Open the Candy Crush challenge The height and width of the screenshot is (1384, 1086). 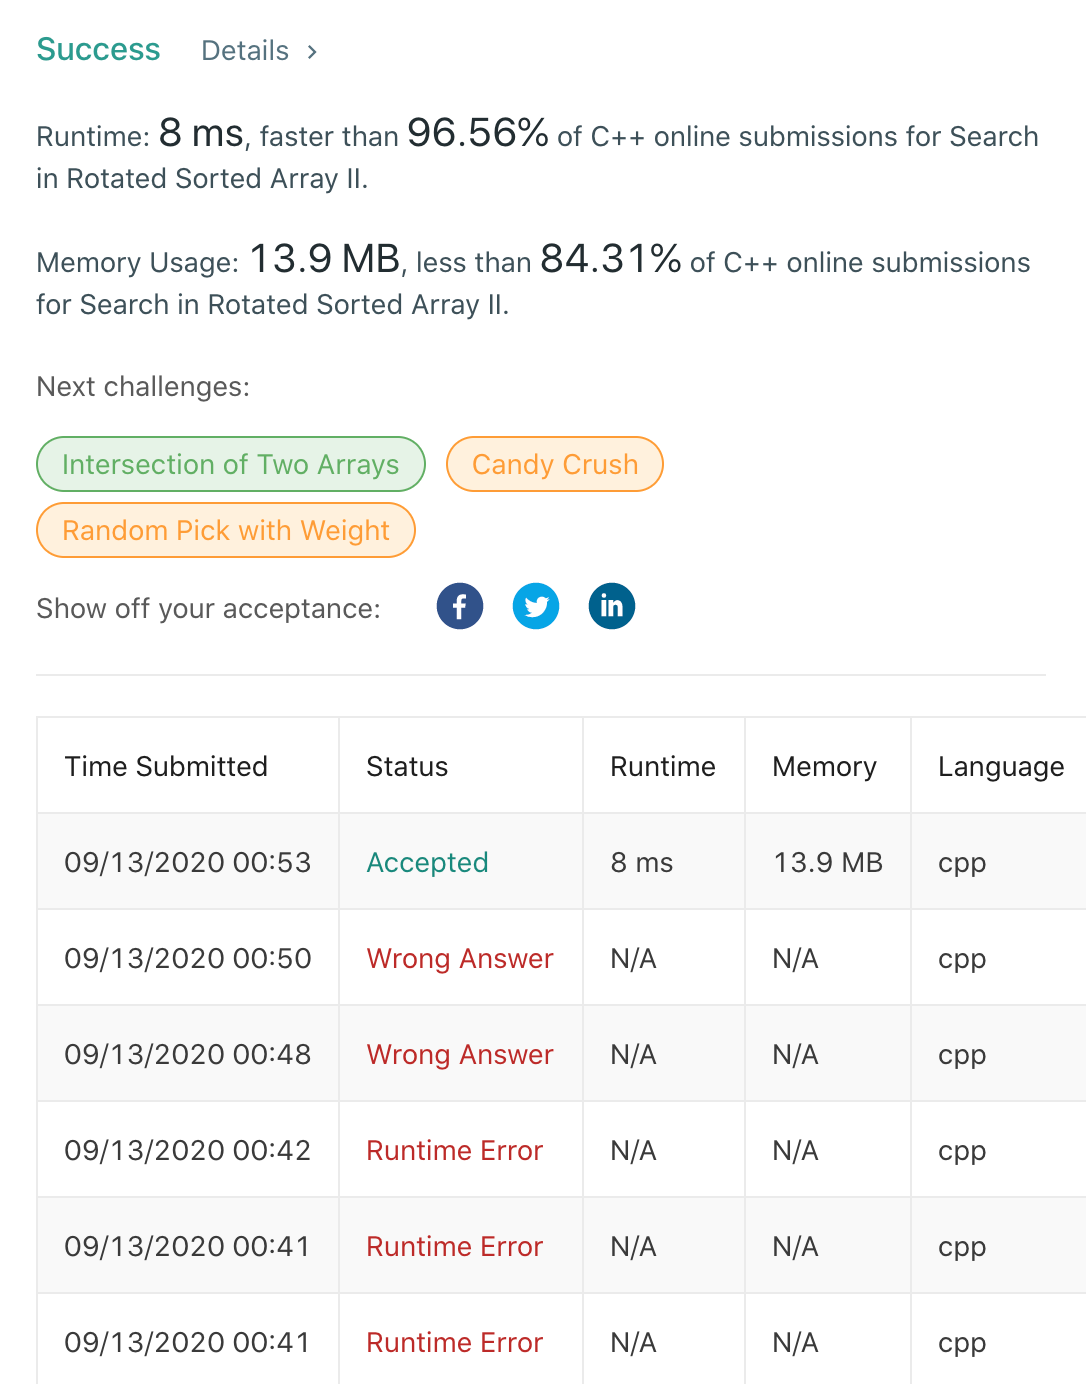pos(555,464)
